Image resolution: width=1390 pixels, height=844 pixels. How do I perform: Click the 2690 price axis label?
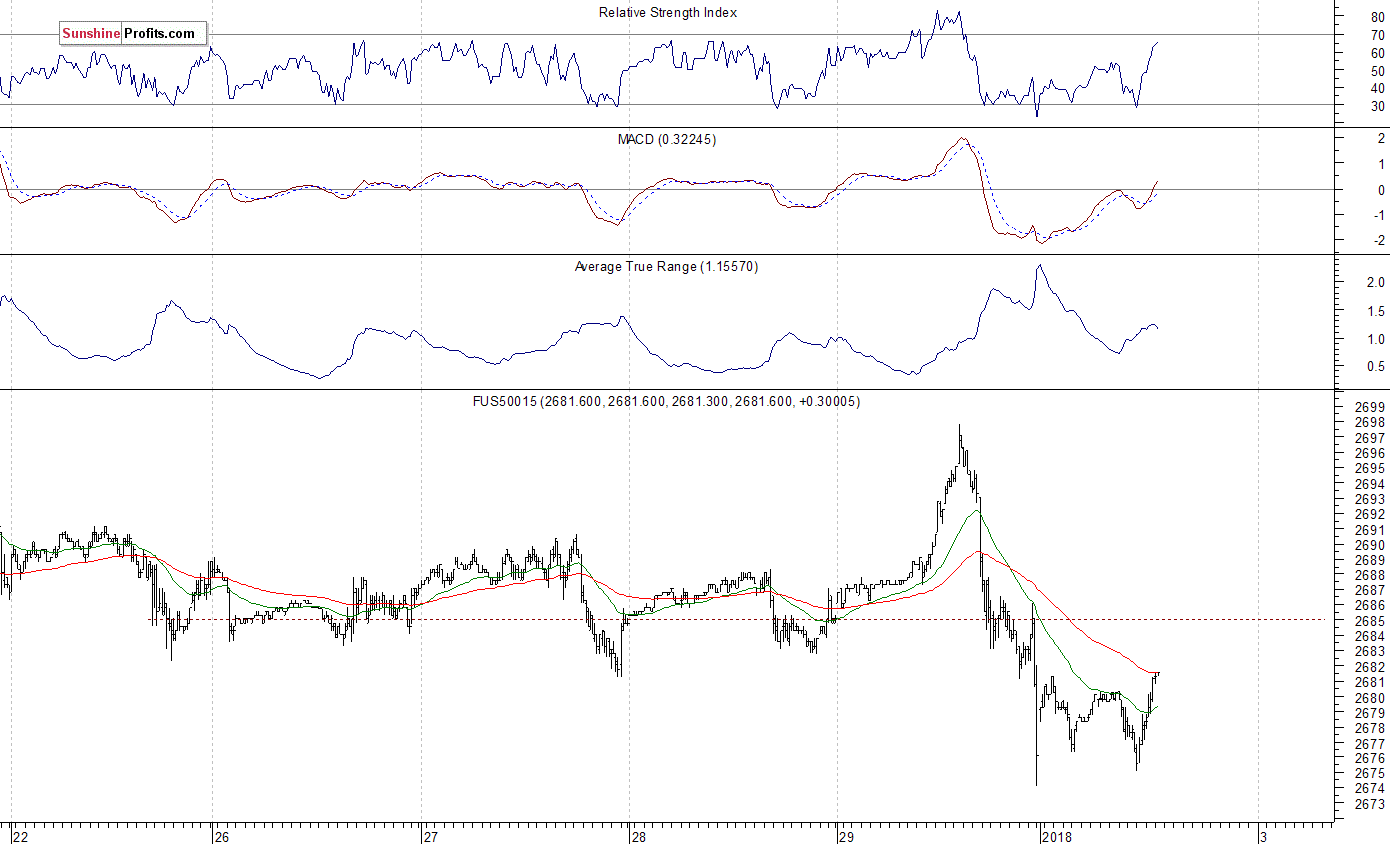coord(1370,544)
